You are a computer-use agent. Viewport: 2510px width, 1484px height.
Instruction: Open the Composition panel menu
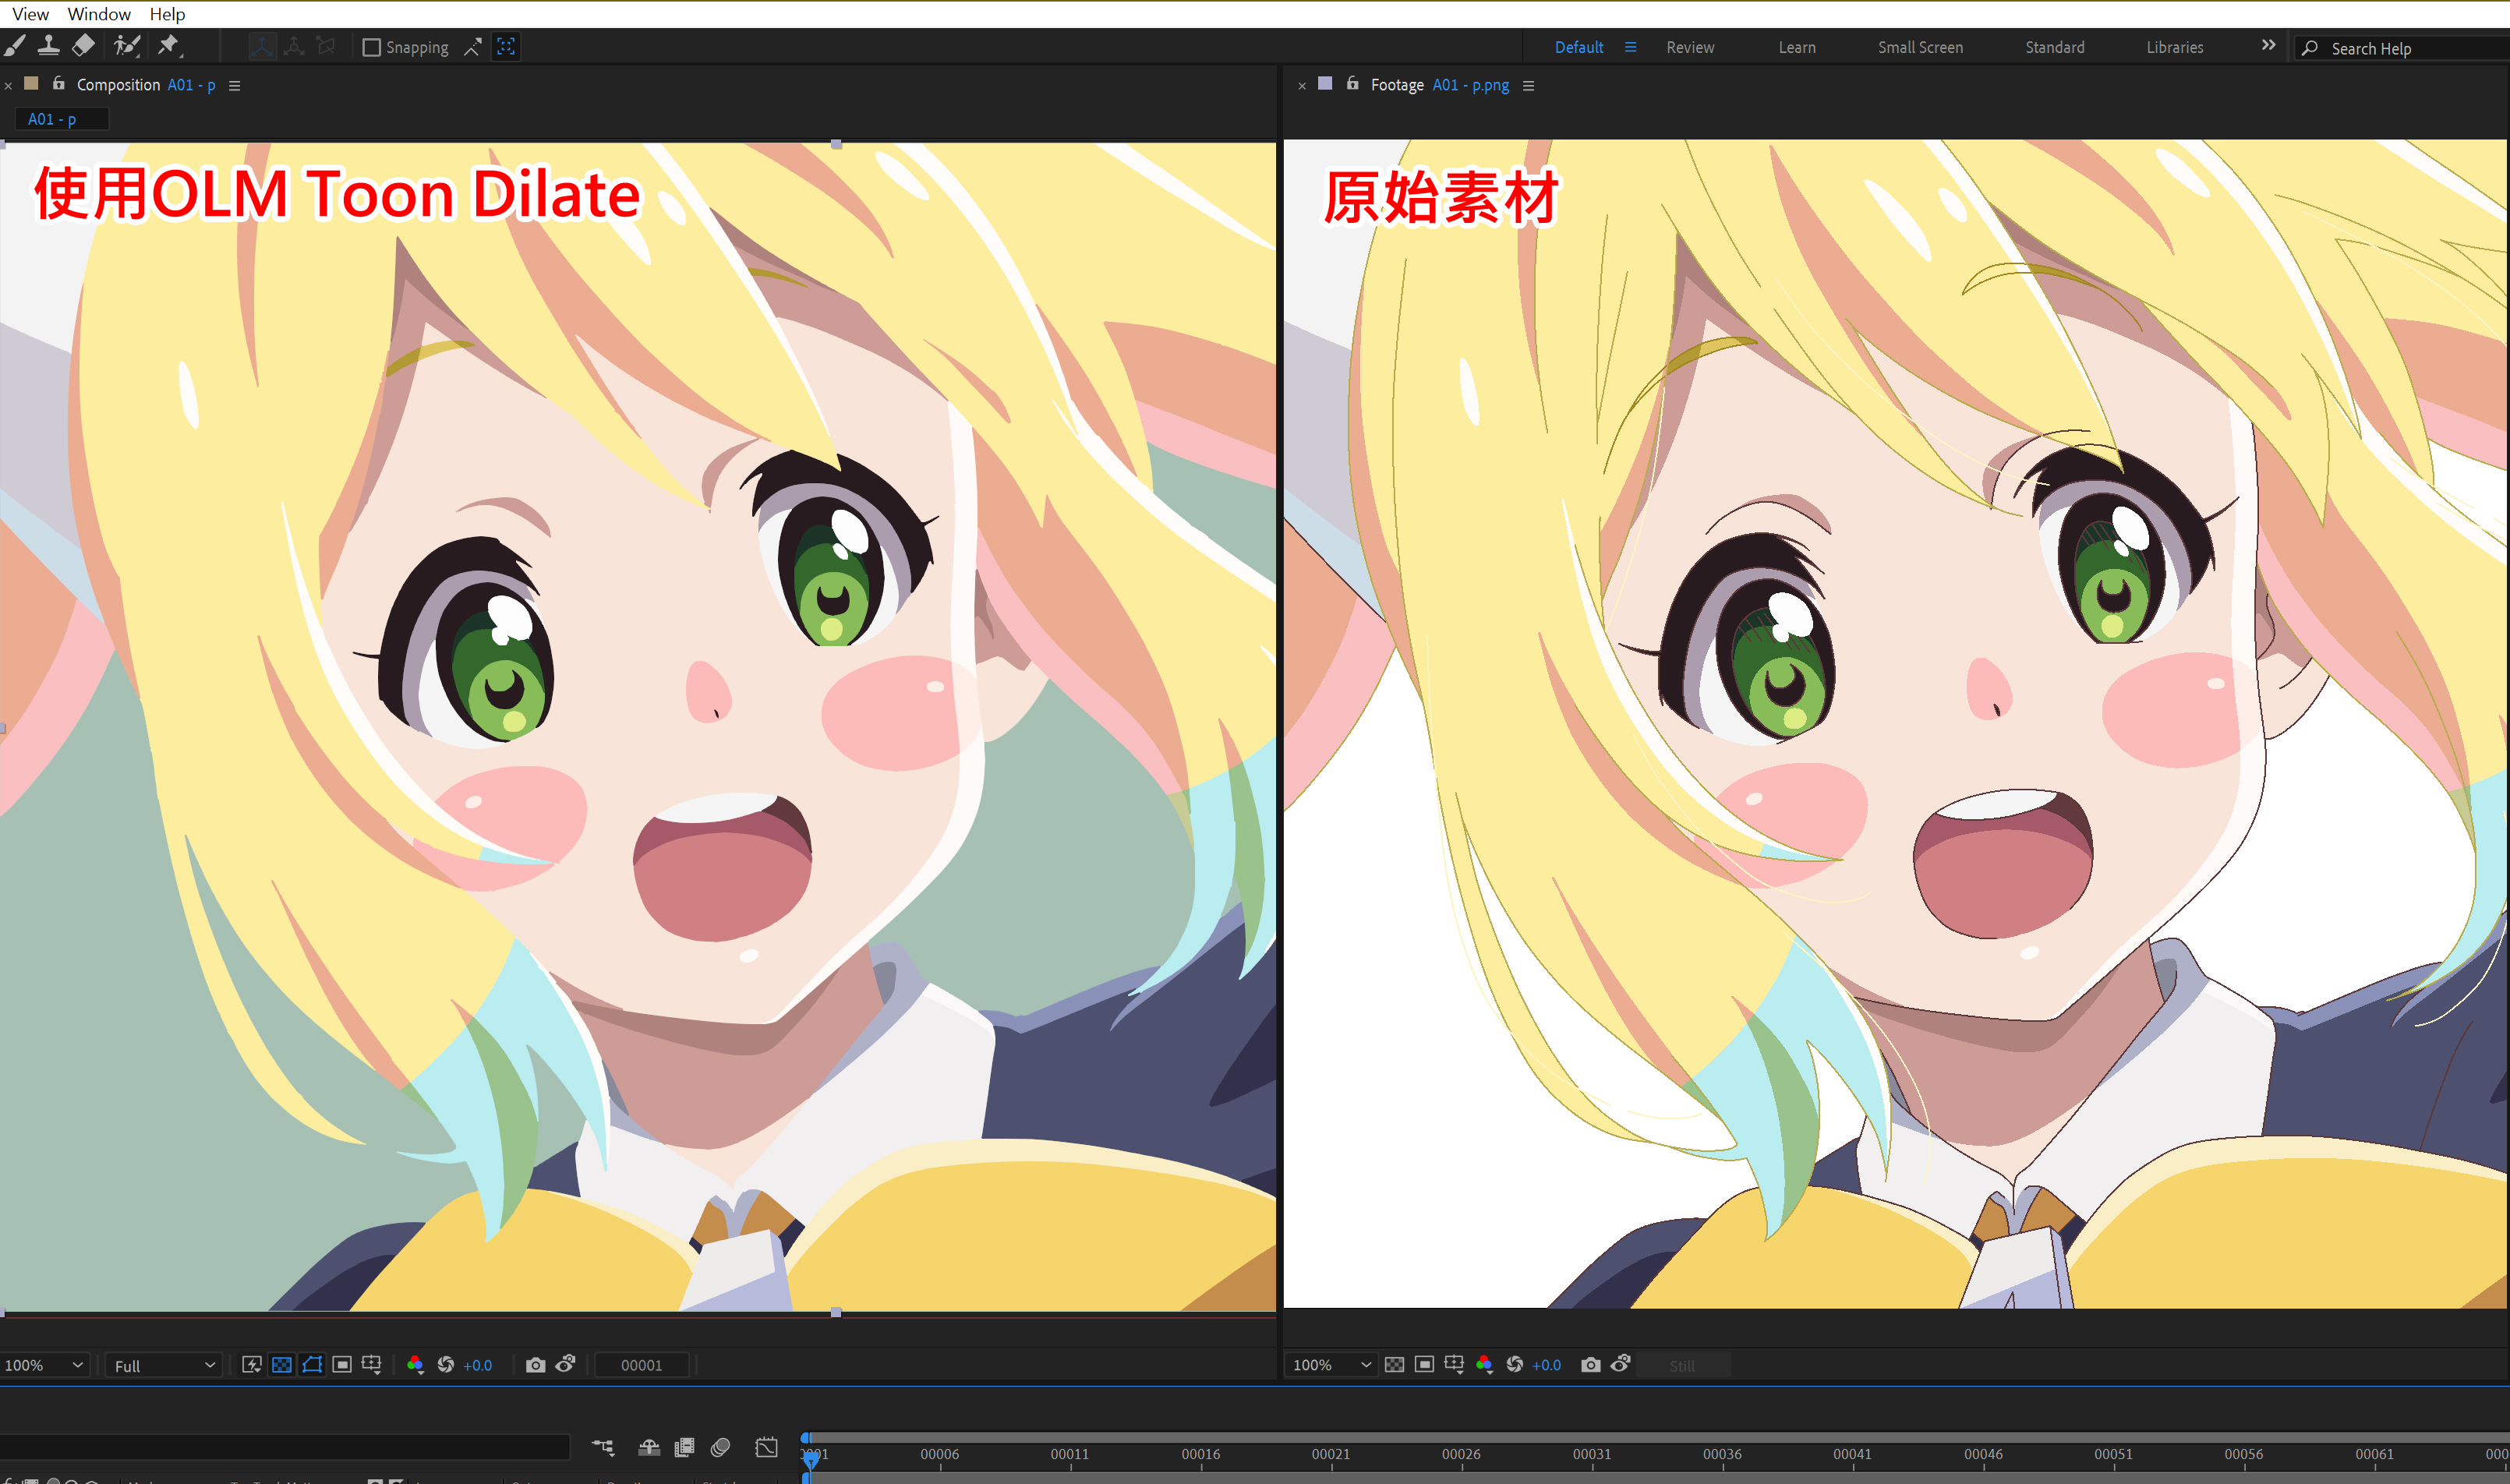pos(235,86)
